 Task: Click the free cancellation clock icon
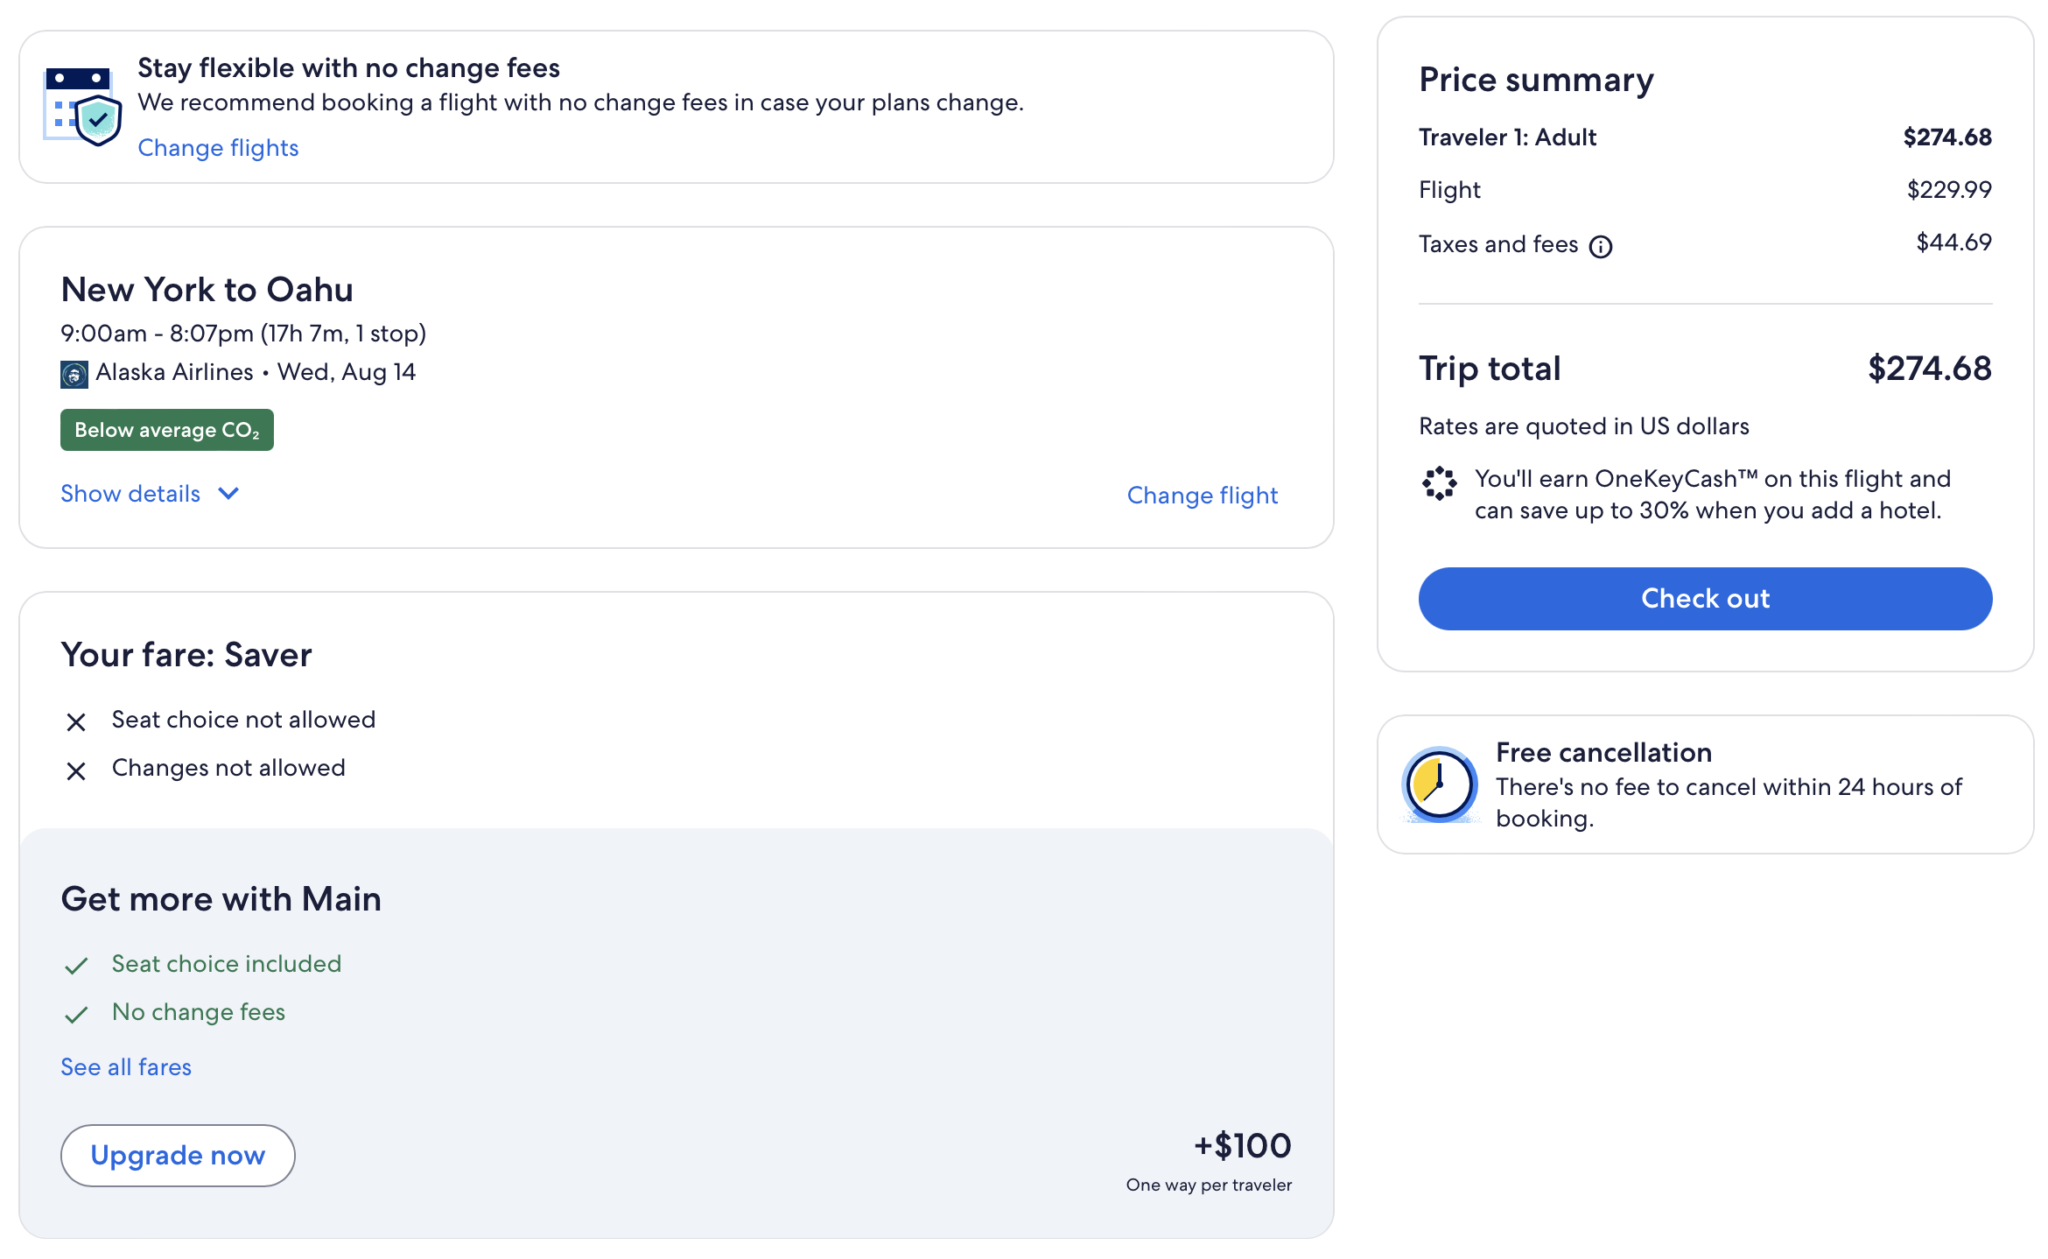(1438, 786)
